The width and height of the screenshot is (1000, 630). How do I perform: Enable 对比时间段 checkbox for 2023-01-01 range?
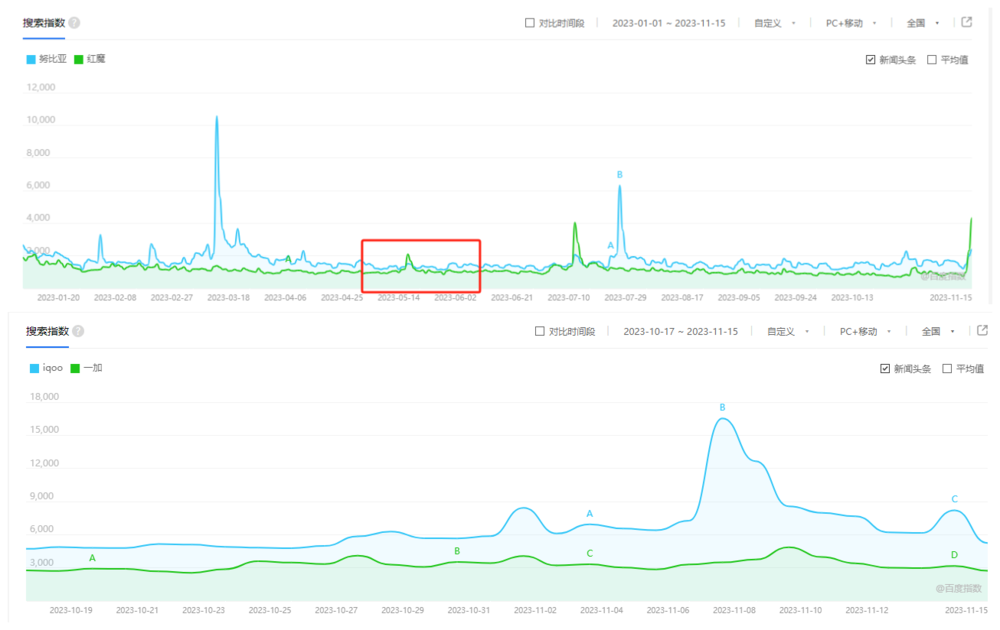click(529, 23)
